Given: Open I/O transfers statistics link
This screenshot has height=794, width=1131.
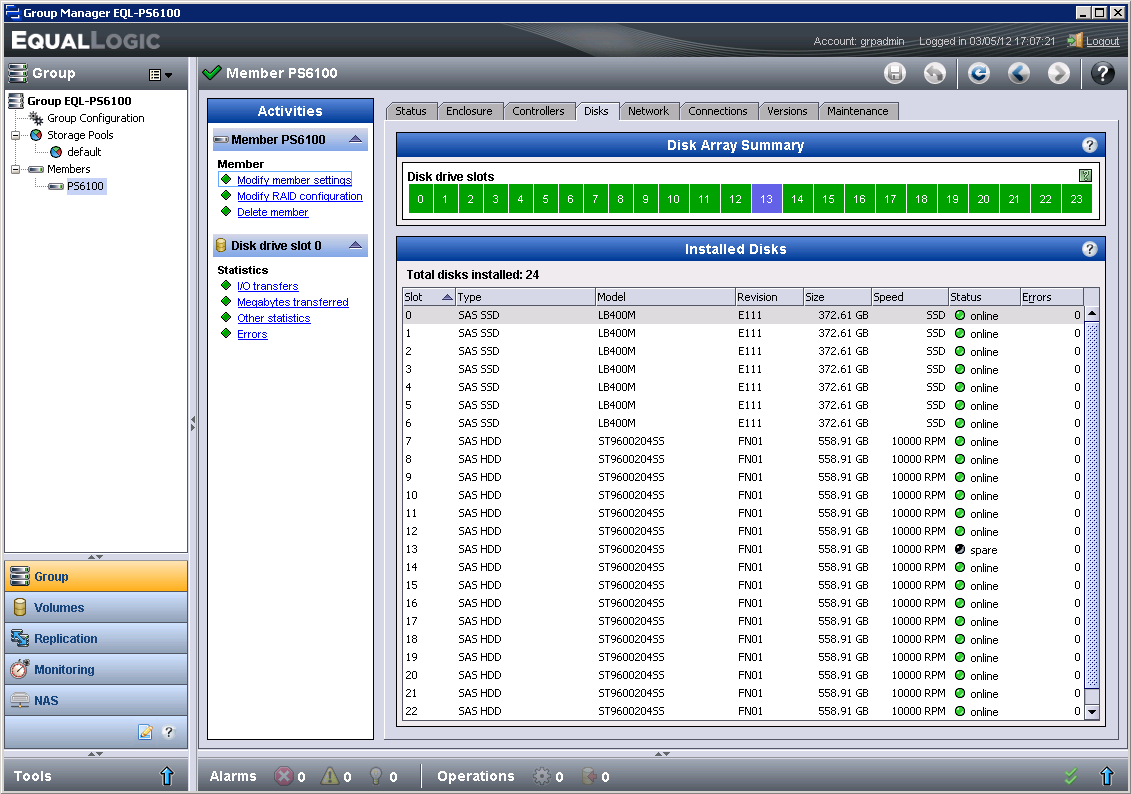Looking at the screenshot, I should click(268, 286).
